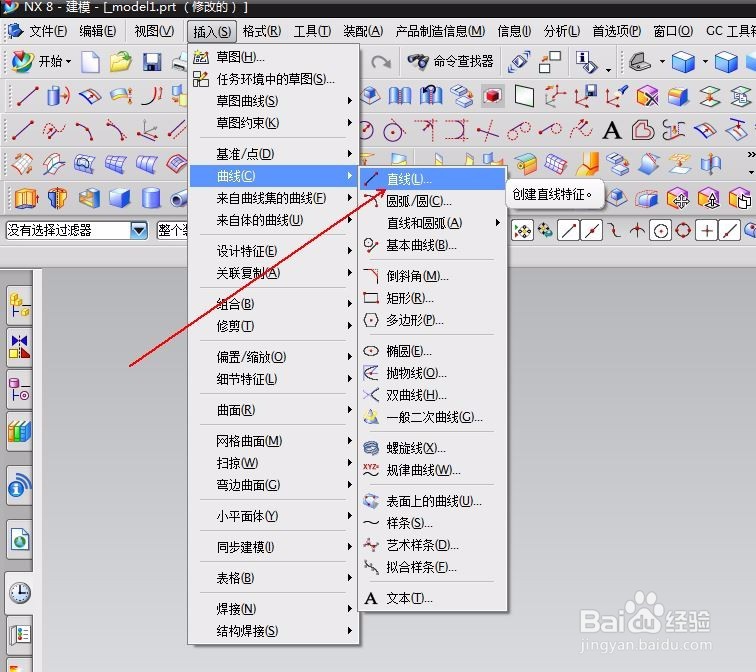The image size is (756, 672).
Task: Click the Start (开始) button
Action: coord(41,61)
